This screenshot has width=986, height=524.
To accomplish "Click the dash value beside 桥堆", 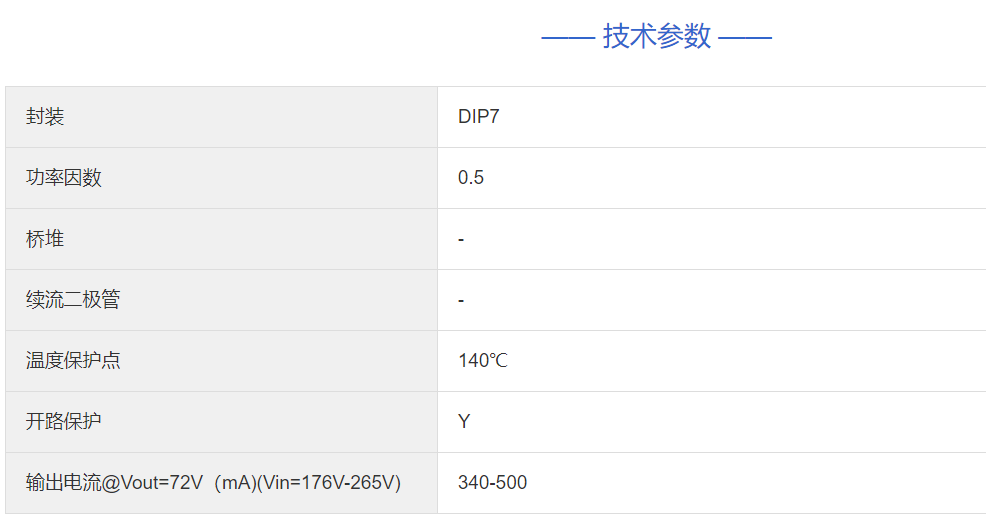I will click(461, 240).
